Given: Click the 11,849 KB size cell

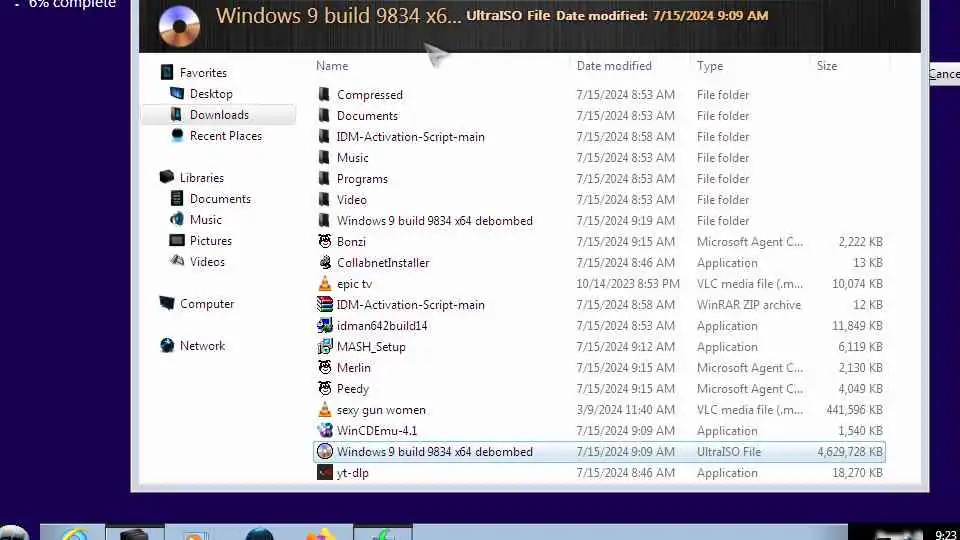Looking at the screenshot, I should click(x=857, y=326).
